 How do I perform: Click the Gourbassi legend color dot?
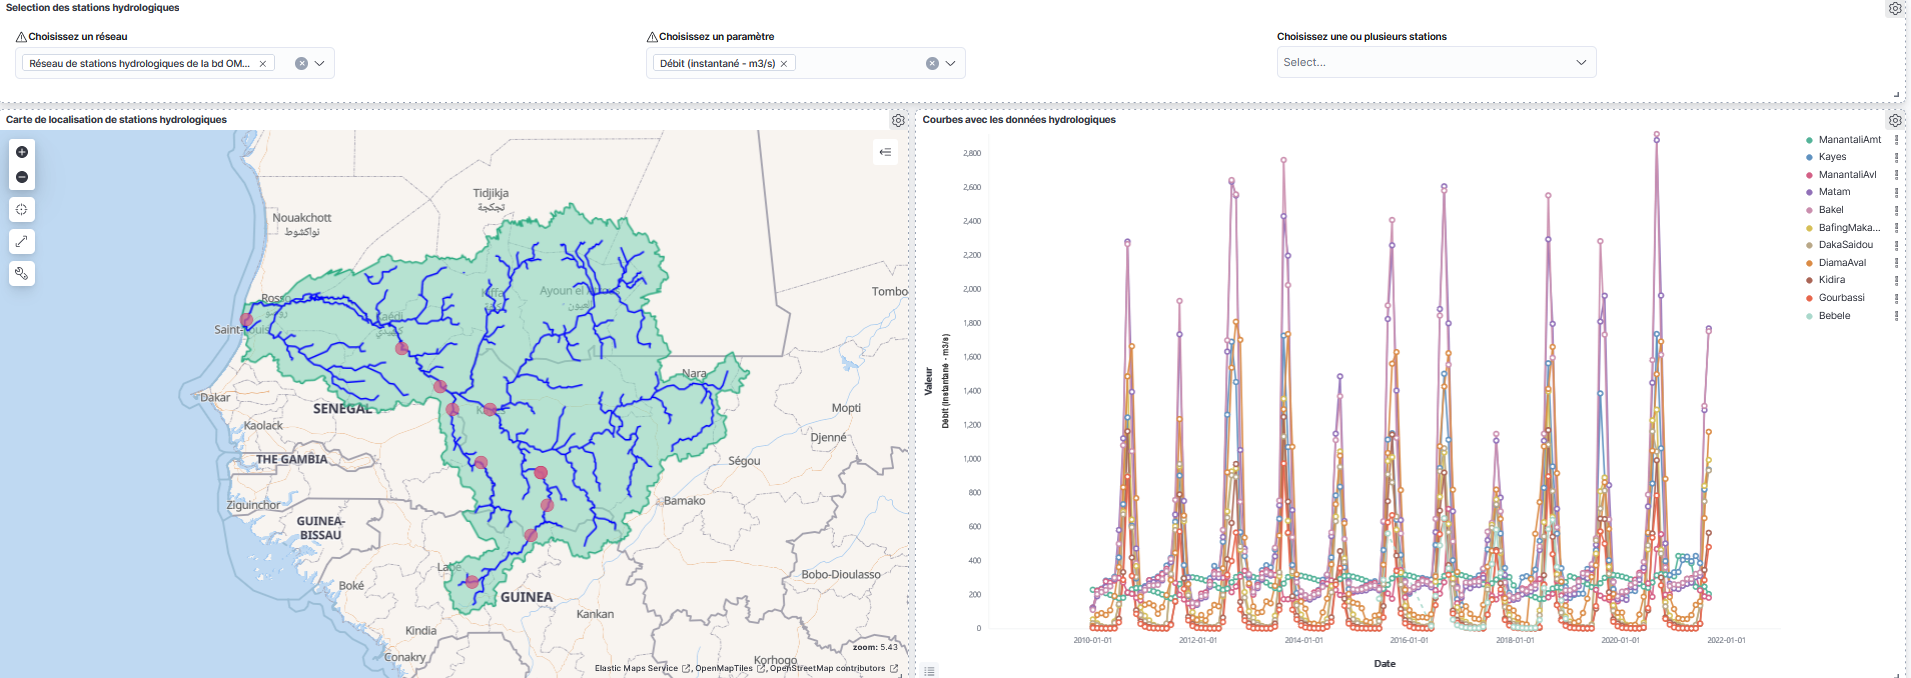(x=1809, y=298)
